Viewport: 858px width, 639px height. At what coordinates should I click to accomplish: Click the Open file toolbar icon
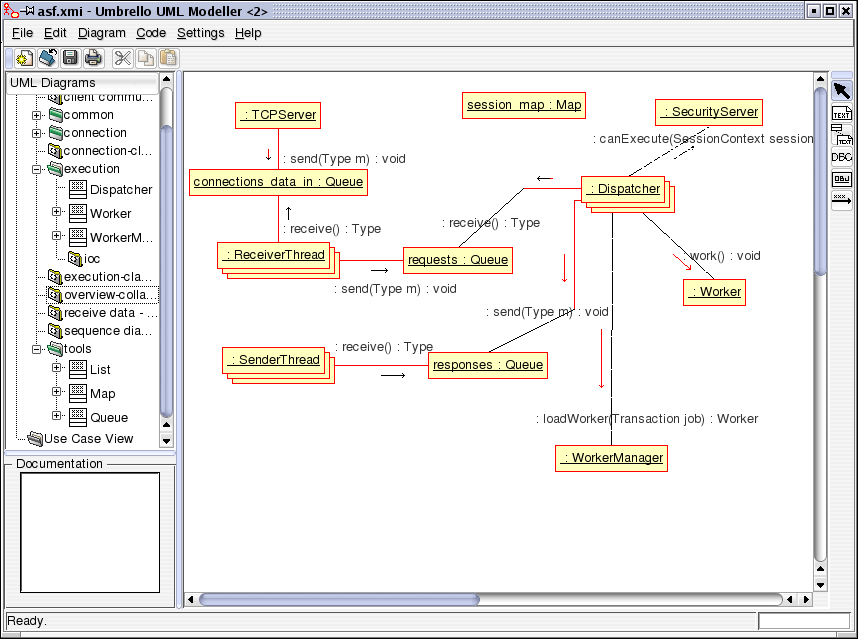pos(48,58)
